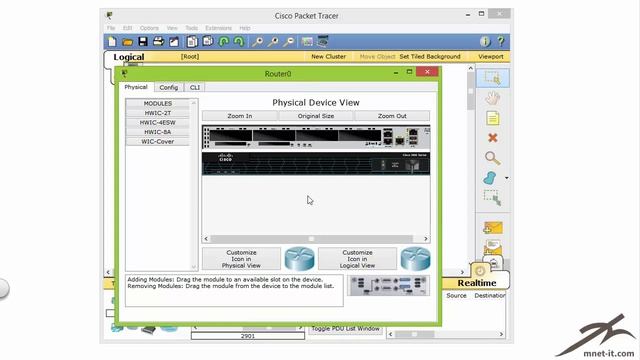Switch to Realtime mode tab
Viewport: 640px width, 360px height.
[x=476, y=283]
